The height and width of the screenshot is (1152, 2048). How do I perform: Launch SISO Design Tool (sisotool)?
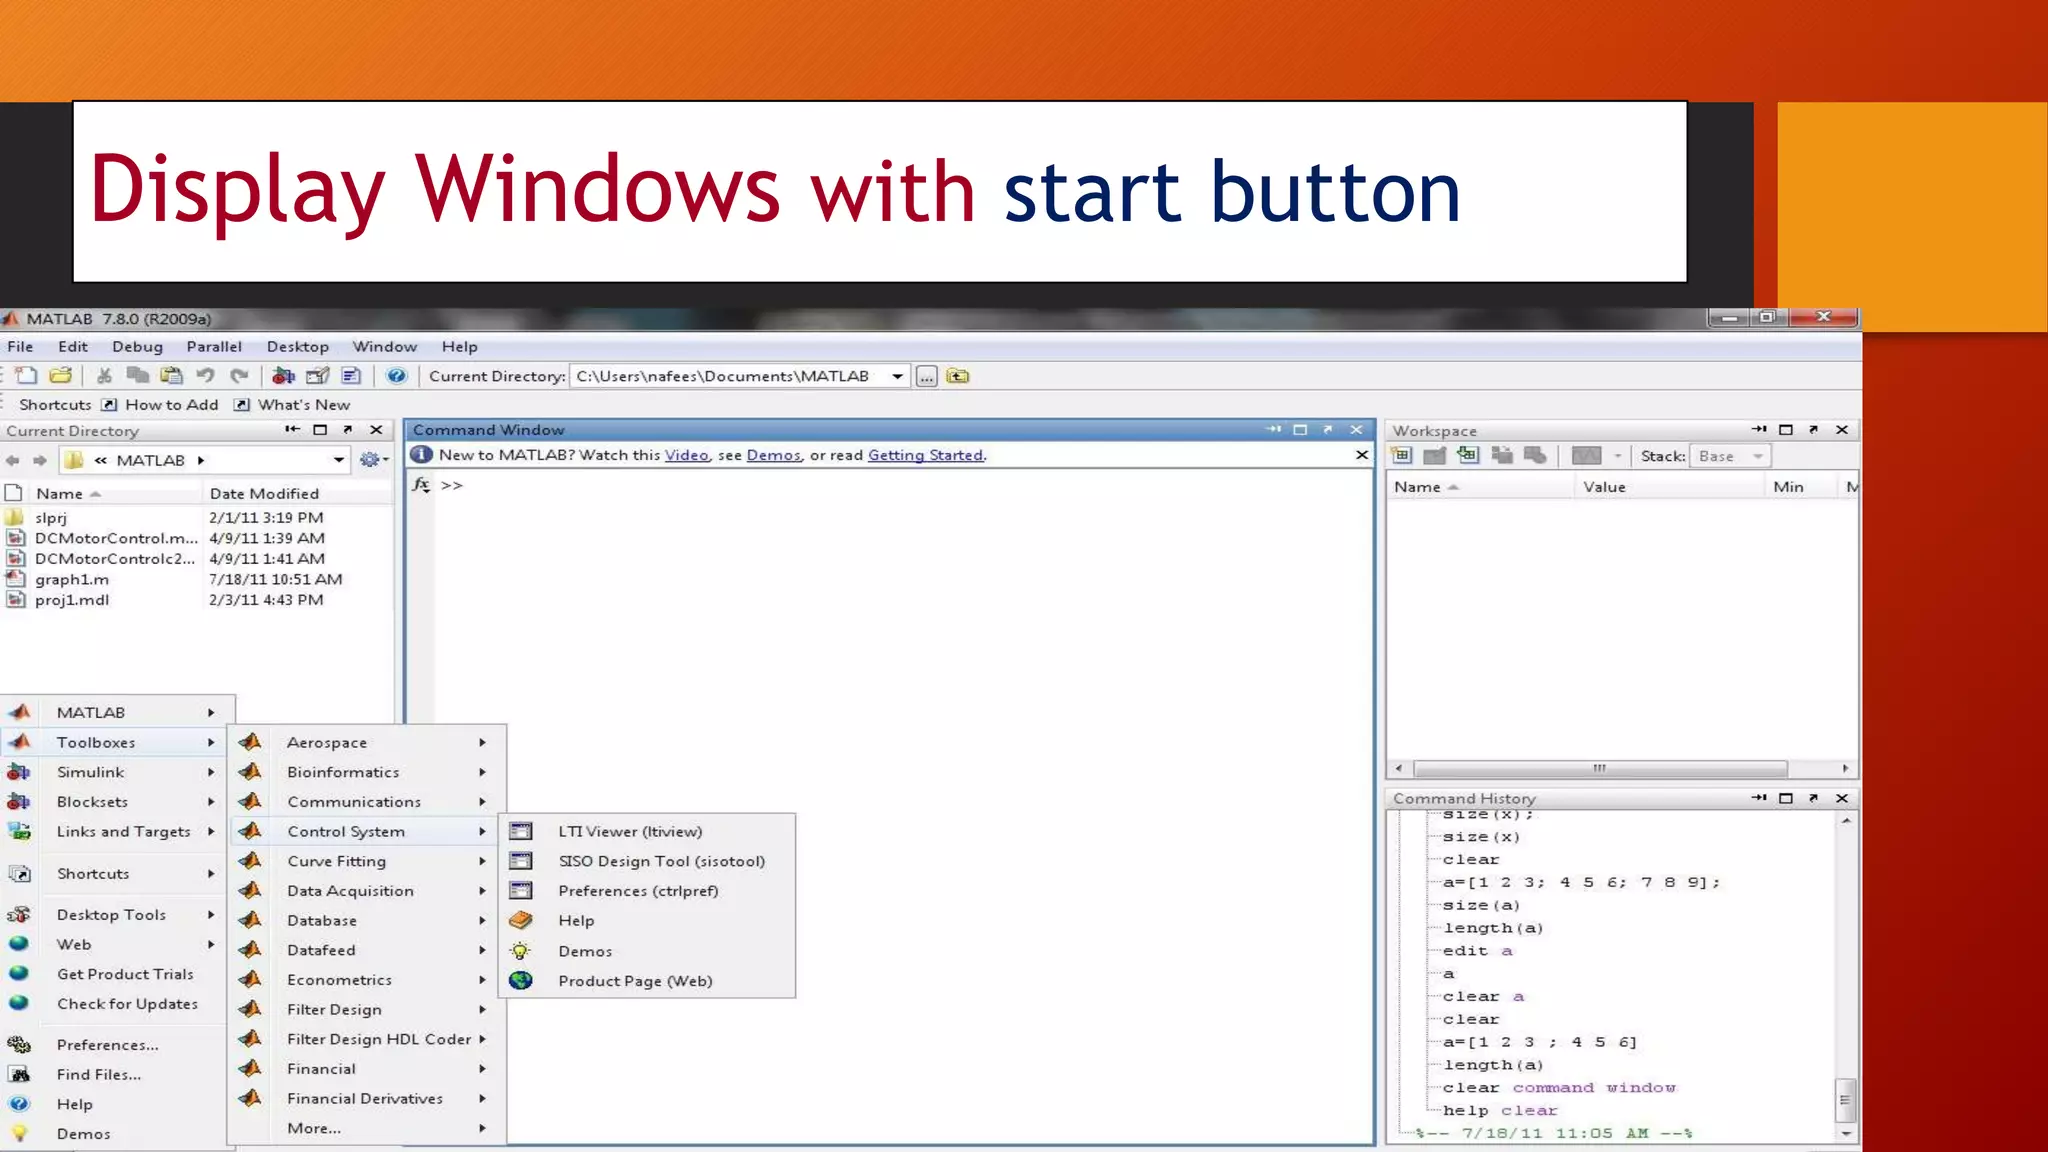(x=647, y=861)
